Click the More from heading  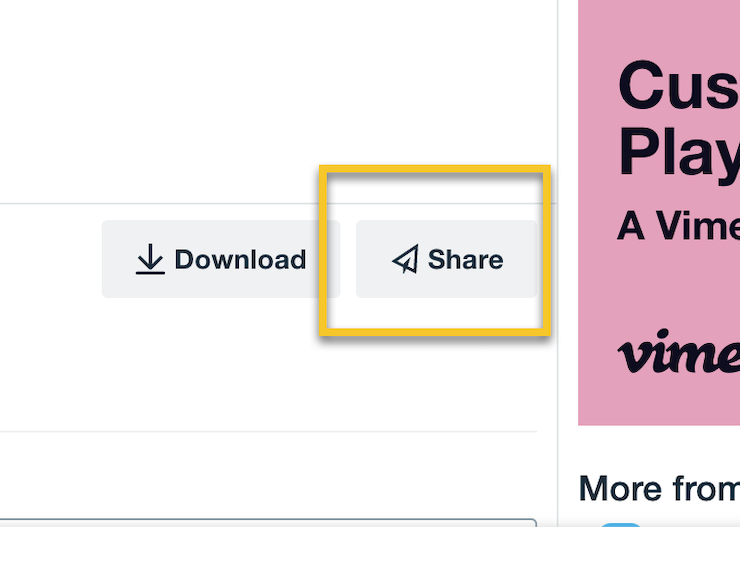click(659, 488)
